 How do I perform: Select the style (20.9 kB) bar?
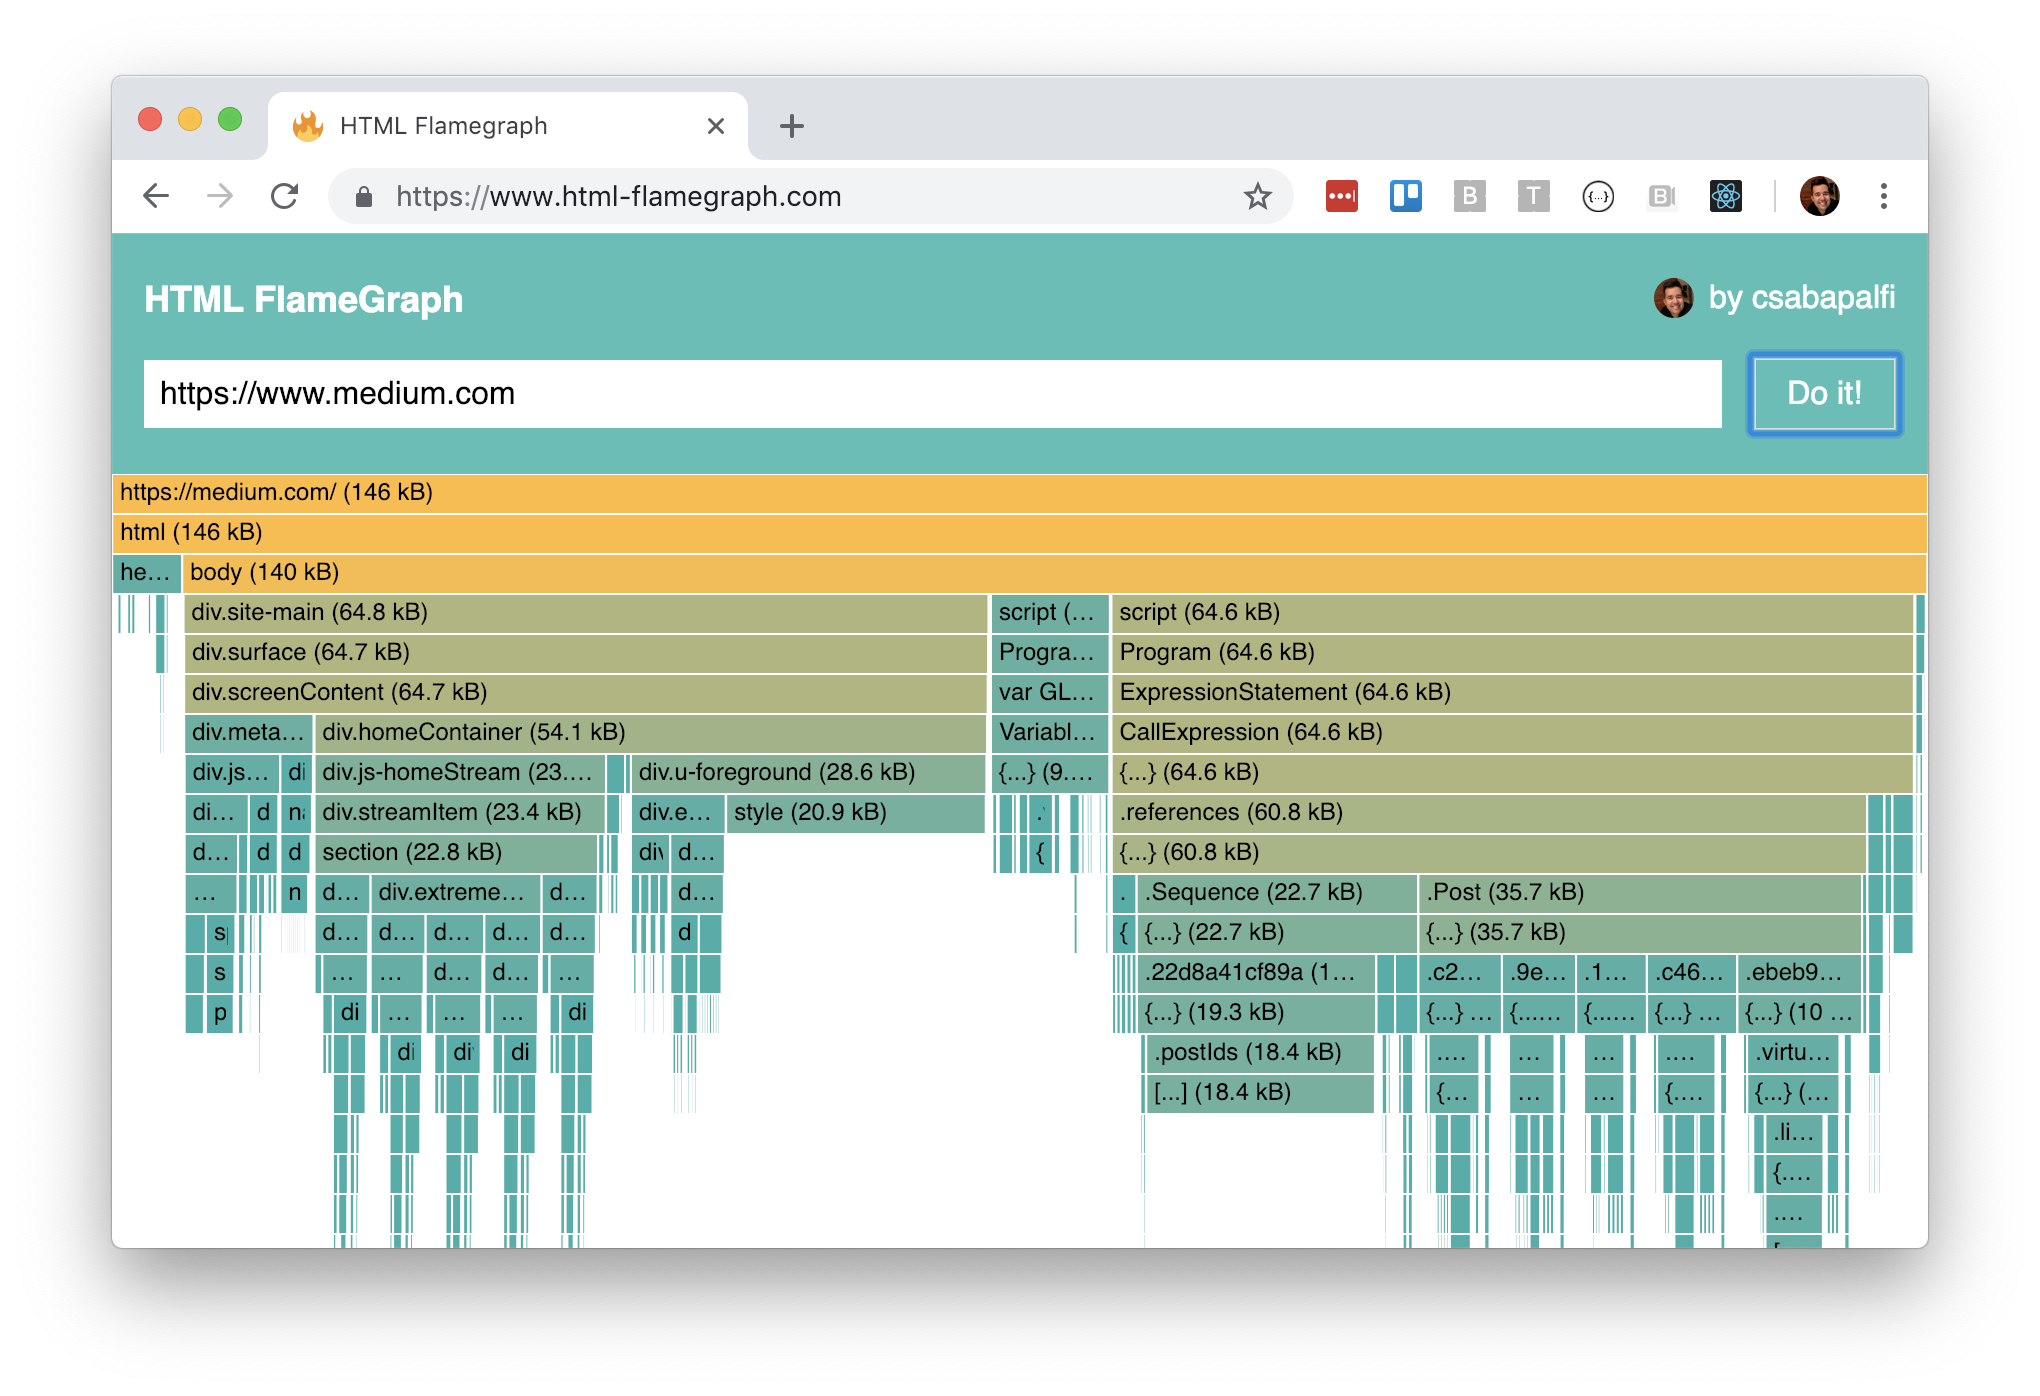click(856, 813)
